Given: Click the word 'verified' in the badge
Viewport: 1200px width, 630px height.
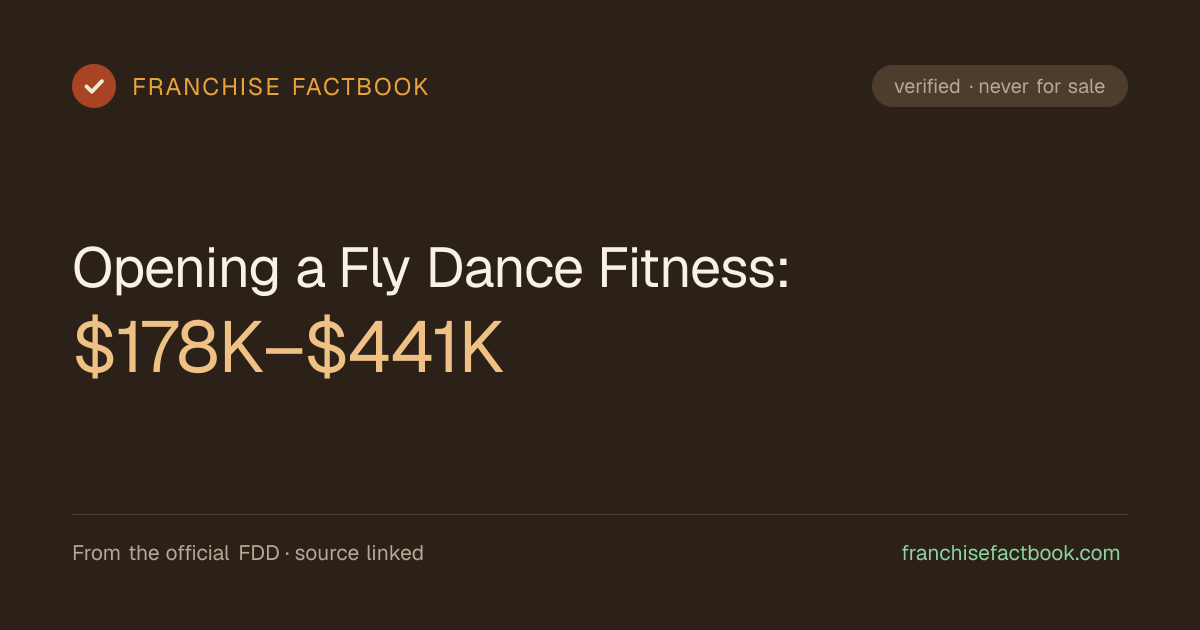Looking at the screenshot, I should pos(927,86).
